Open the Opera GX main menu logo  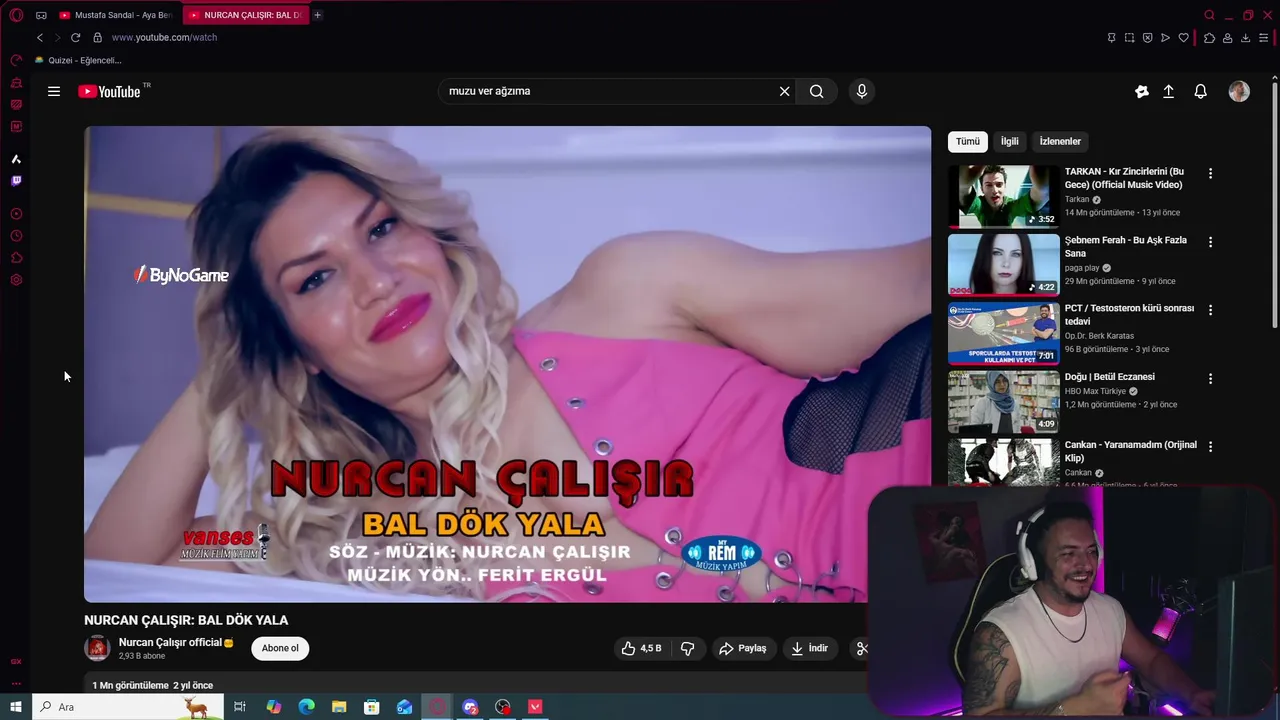coord(16,15)
